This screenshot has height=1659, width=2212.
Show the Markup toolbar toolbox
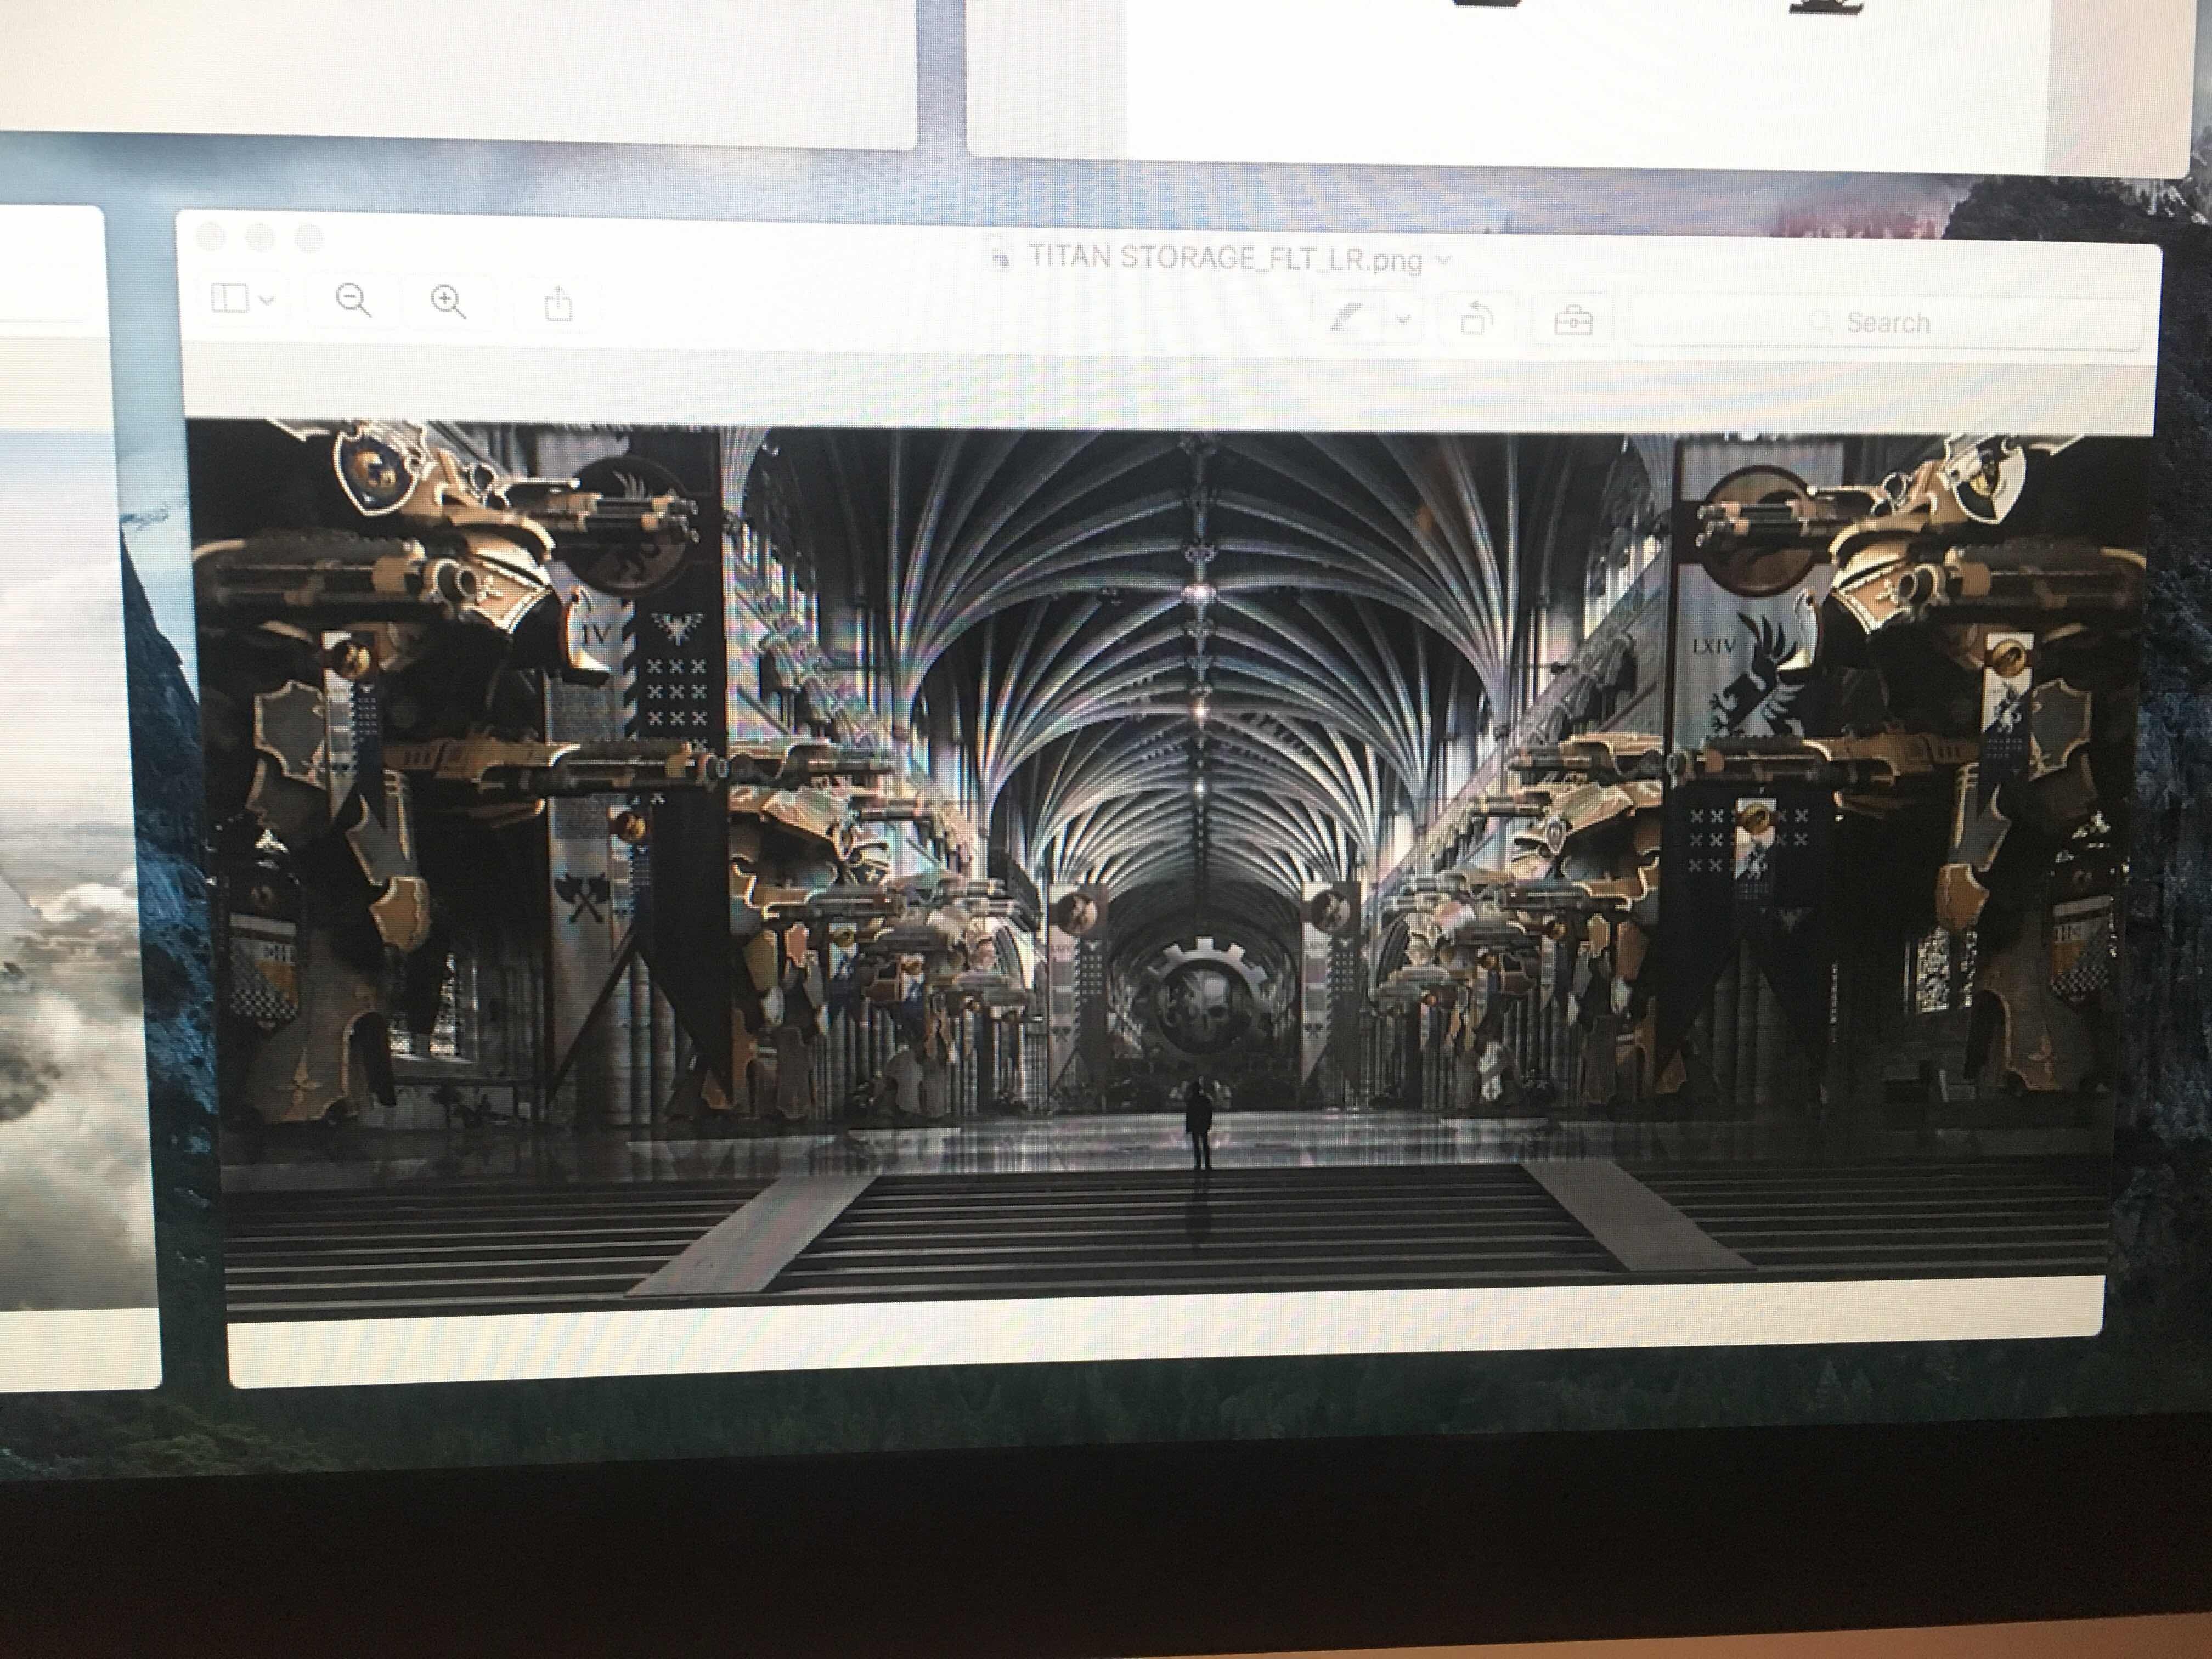(x=1573, y=322)
